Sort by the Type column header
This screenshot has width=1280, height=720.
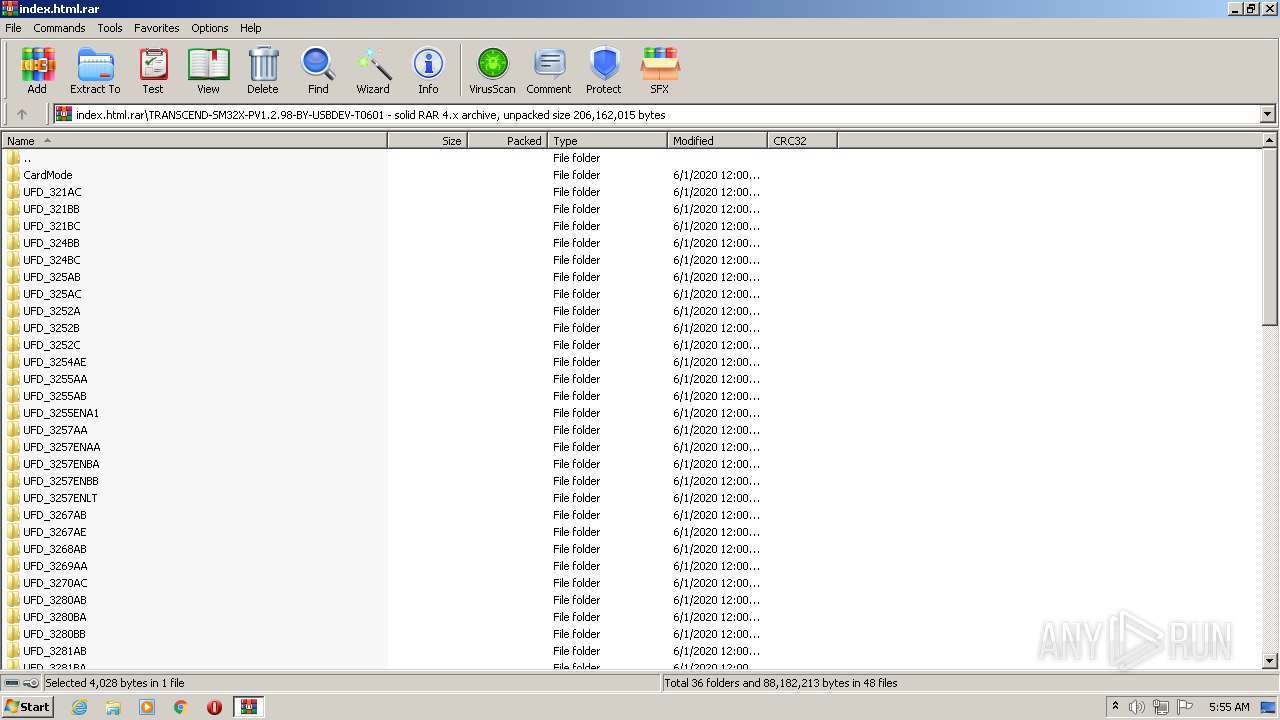point(607,141)
